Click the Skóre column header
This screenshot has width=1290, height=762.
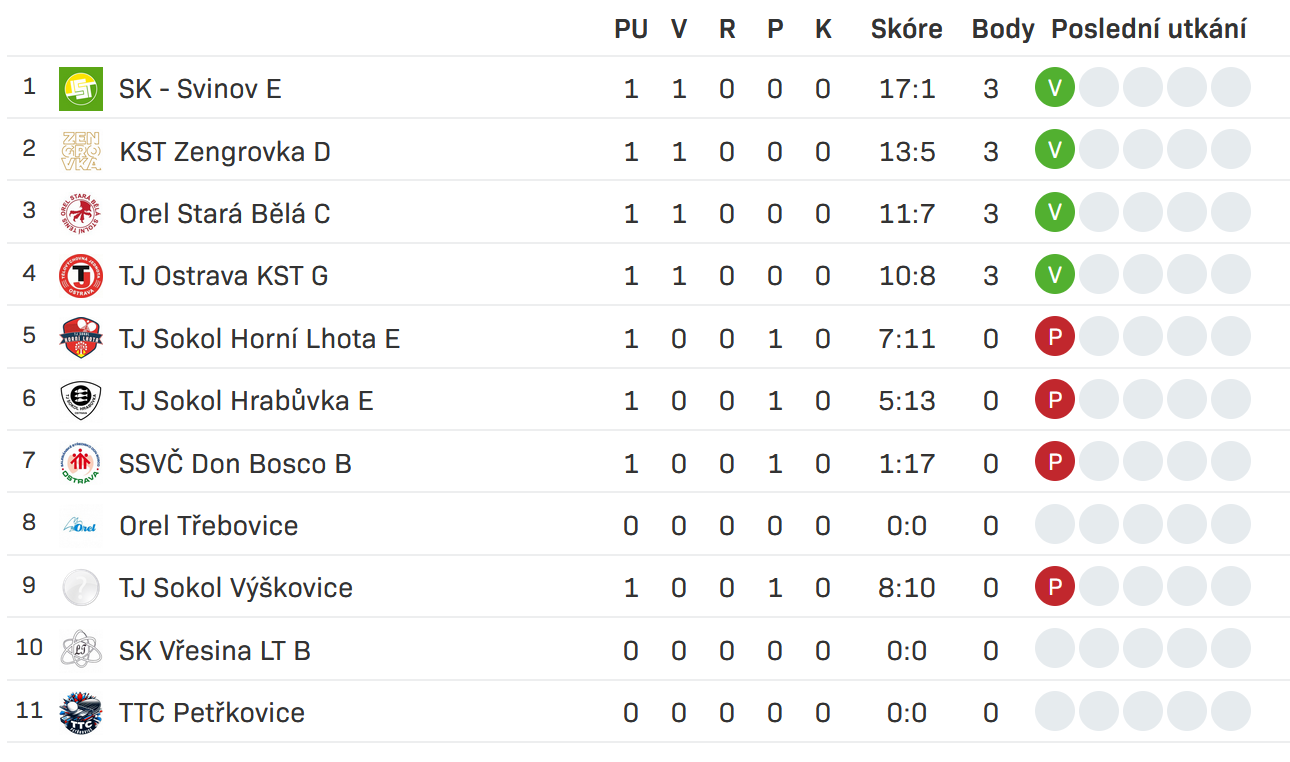tap(906, 29)
